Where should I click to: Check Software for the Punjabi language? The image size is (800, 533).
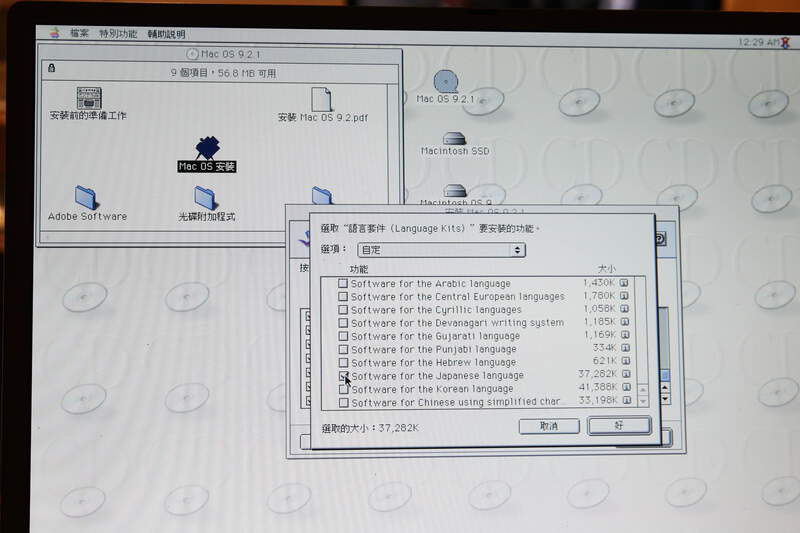343,349
